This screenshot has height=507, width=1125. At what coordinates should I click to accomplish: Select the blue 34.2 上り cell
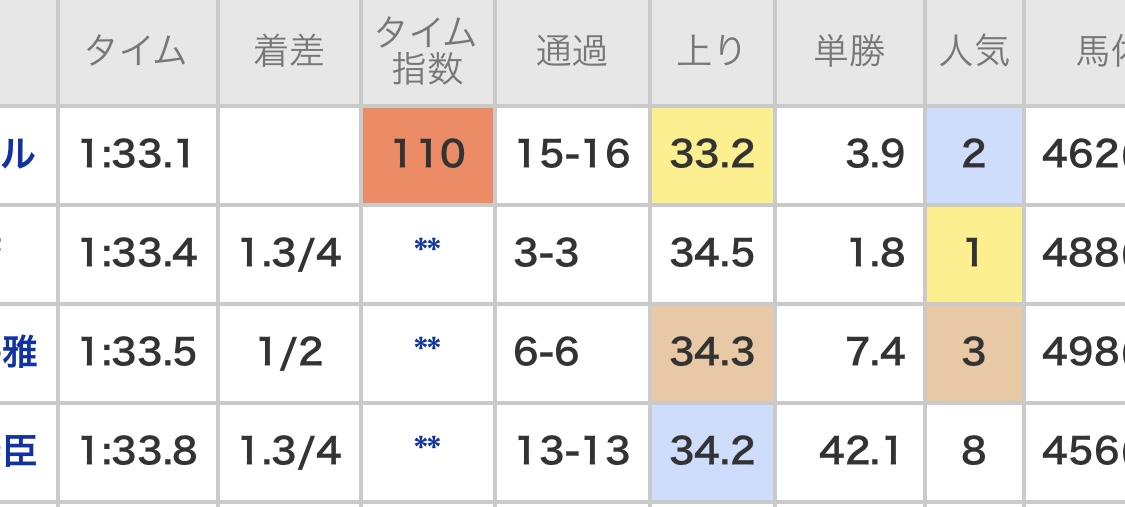(x=711, y=452)
